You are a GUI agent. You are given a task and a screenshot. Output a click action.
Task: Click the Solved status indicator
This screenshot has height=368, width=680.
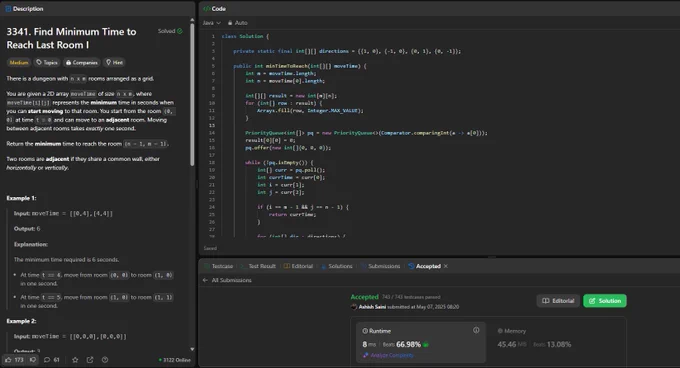[170, 31]
